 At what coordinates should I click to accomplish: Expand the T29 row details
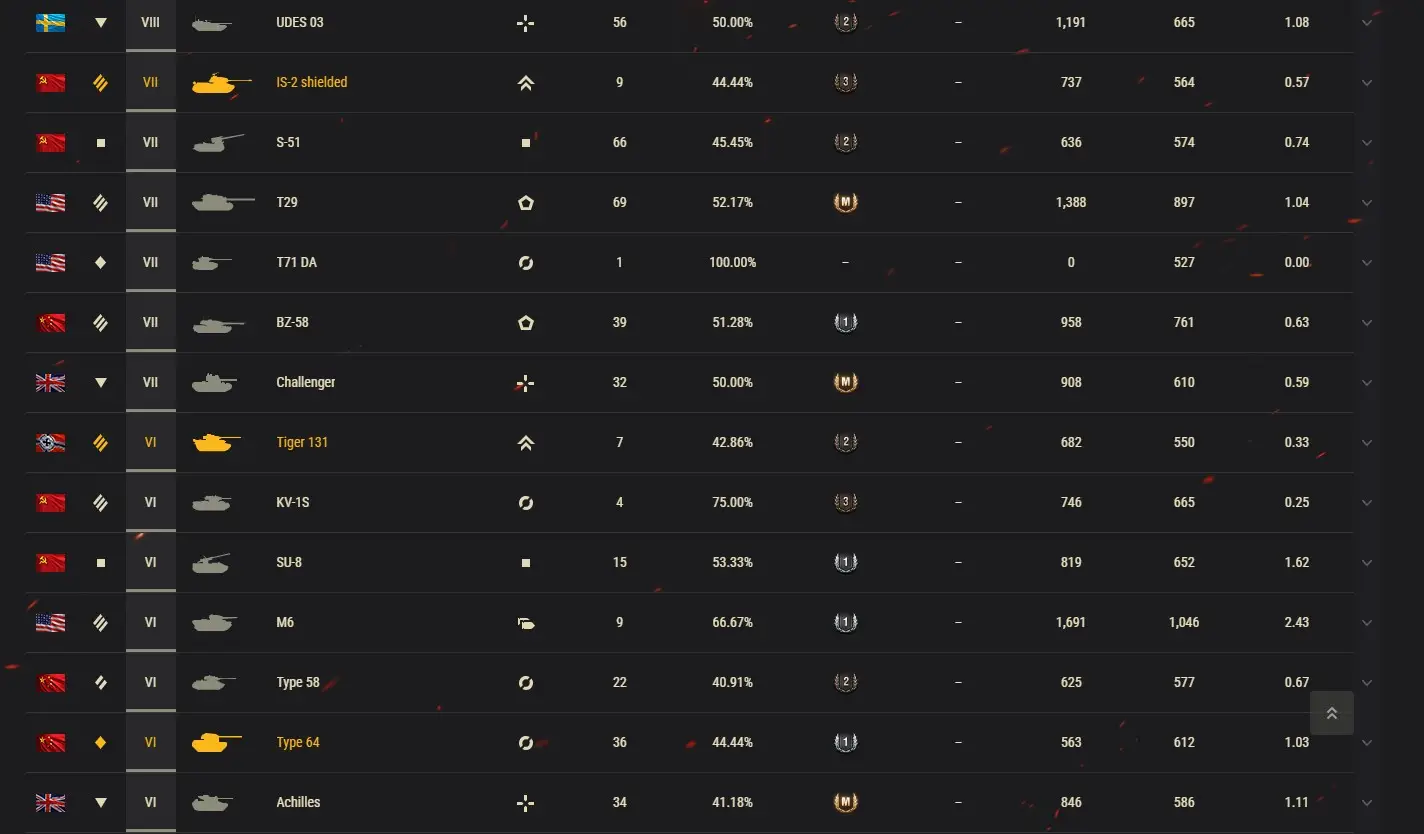pyautogui.click(x=1367, y=203)
